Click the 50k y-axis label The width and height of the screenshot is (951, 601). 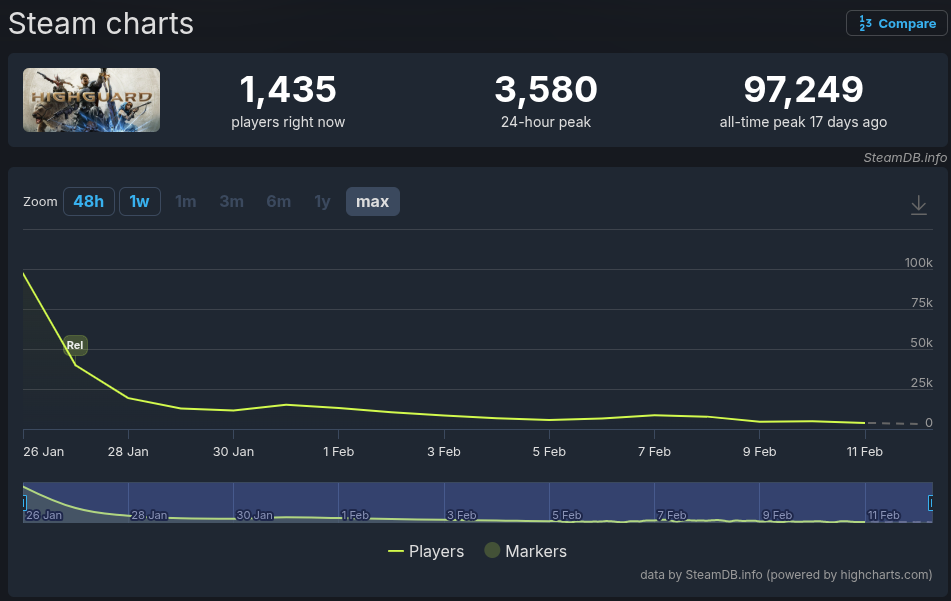[x=921, y=343]
